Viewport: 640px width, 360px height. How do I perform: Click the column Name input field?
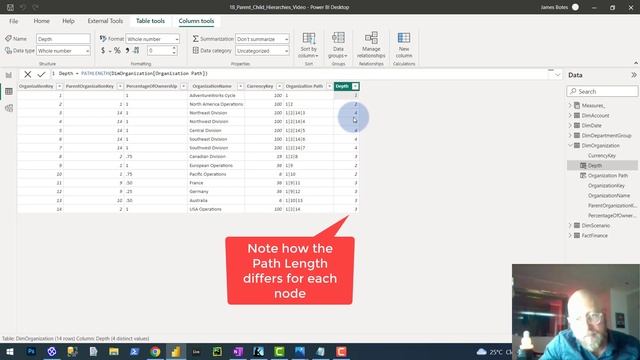coord(63,39)
